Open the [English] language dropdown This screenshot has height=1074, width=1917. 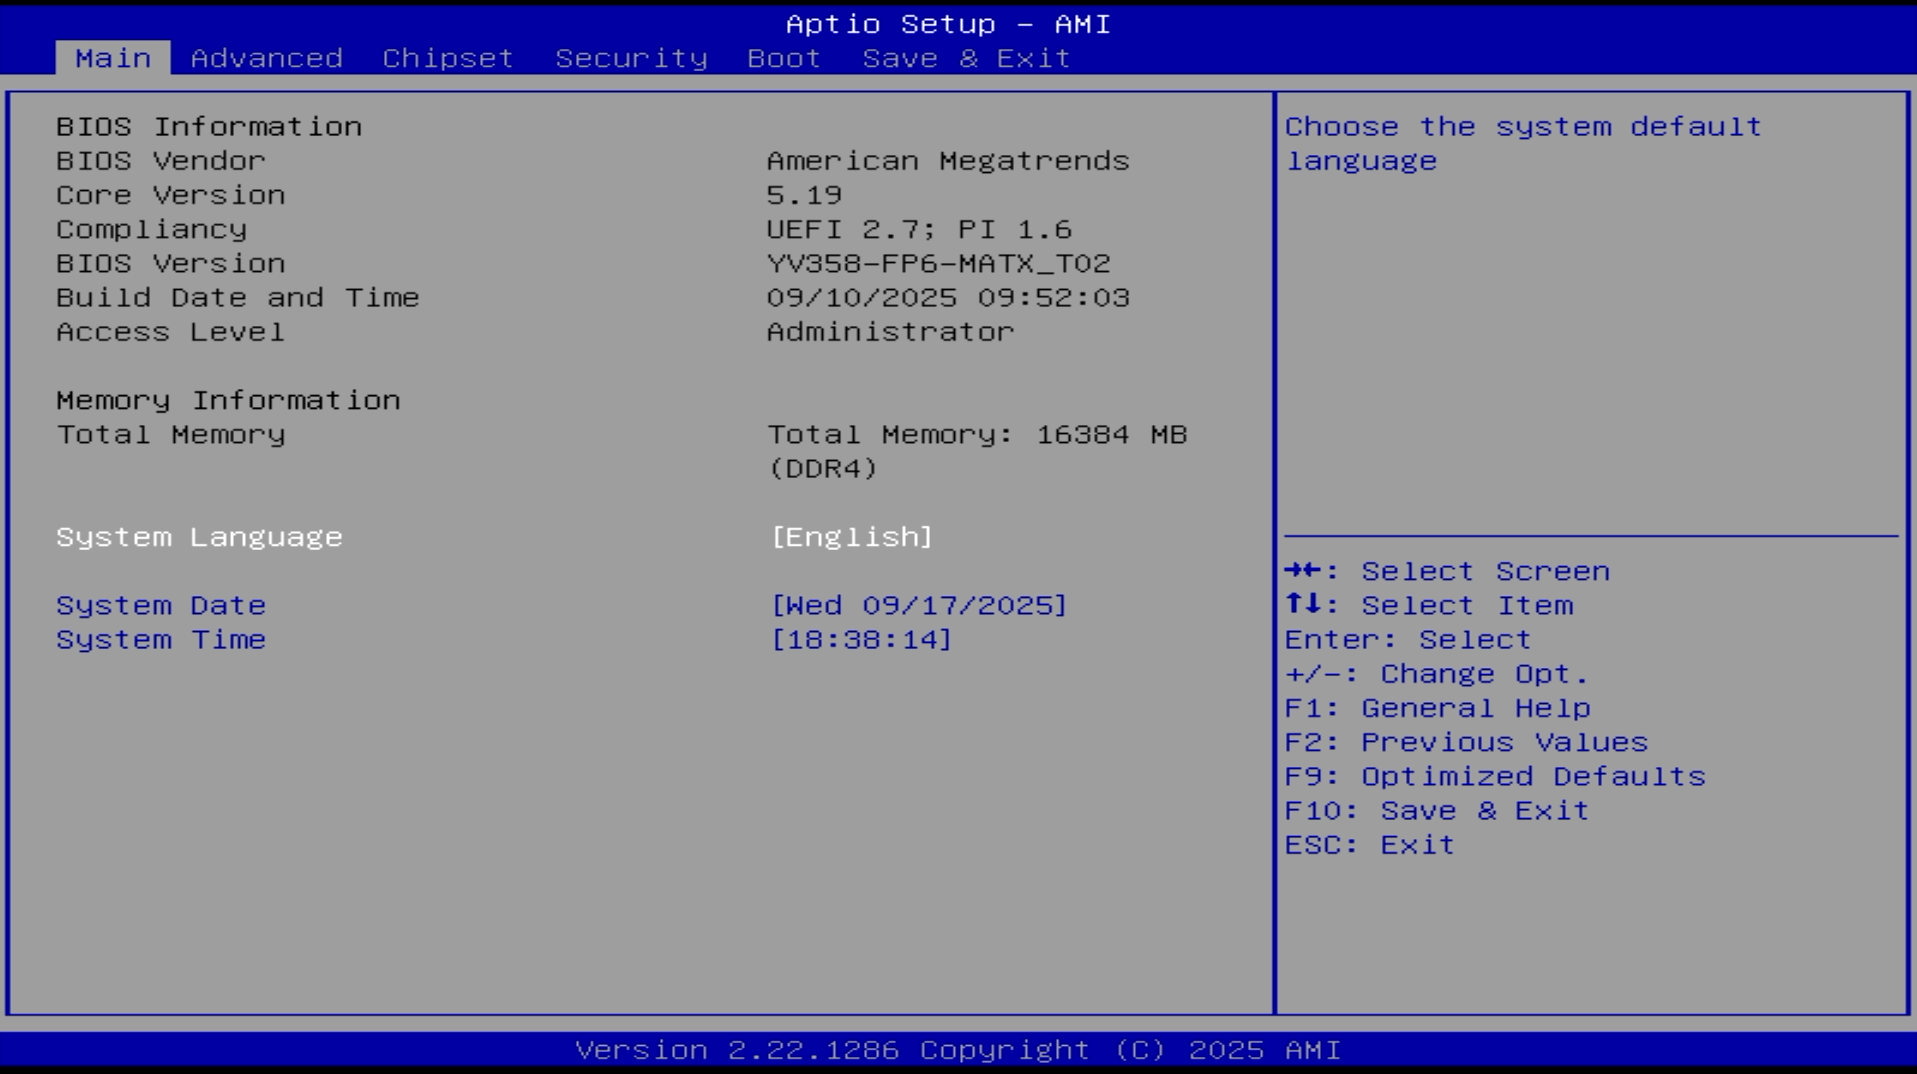click(x=851, y=537)
